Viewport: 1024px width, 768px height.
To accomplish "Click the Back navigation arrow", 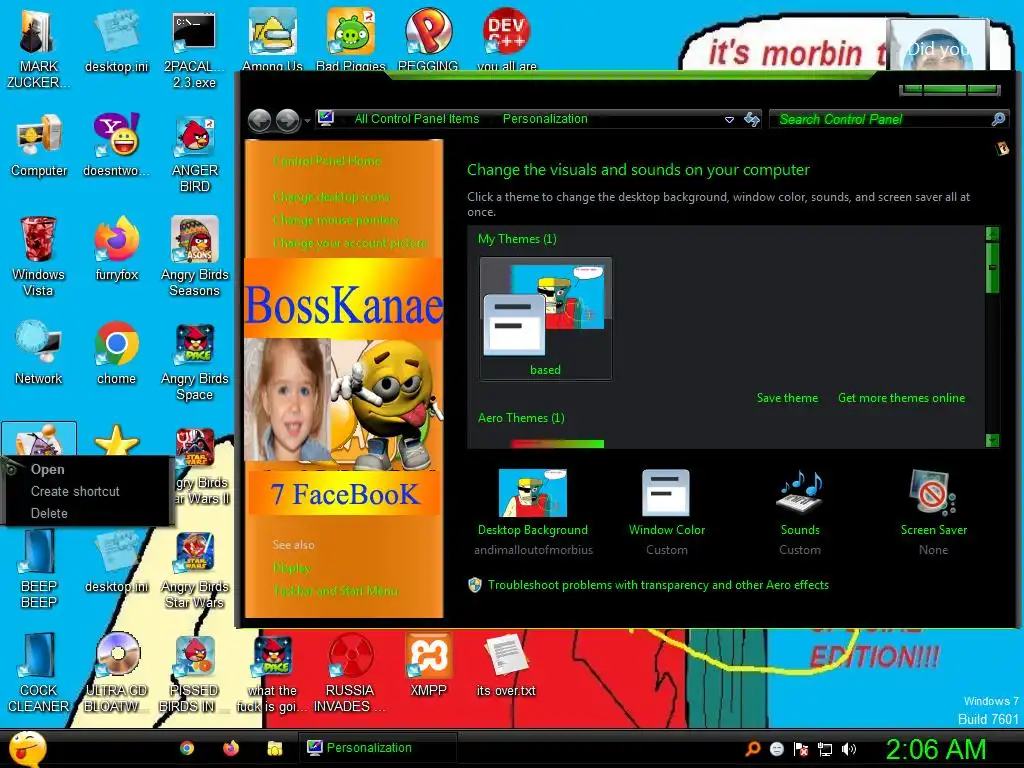I will (x=260, y=120).
